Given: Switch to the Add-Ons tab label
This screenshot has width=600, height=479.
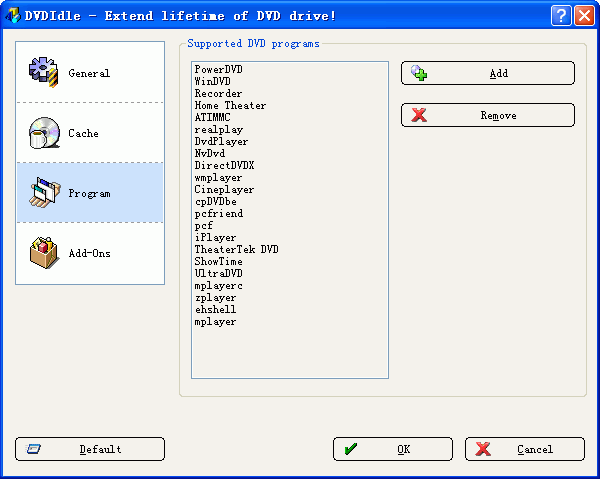Looking at the screenshot, I should tap(89, 253).
